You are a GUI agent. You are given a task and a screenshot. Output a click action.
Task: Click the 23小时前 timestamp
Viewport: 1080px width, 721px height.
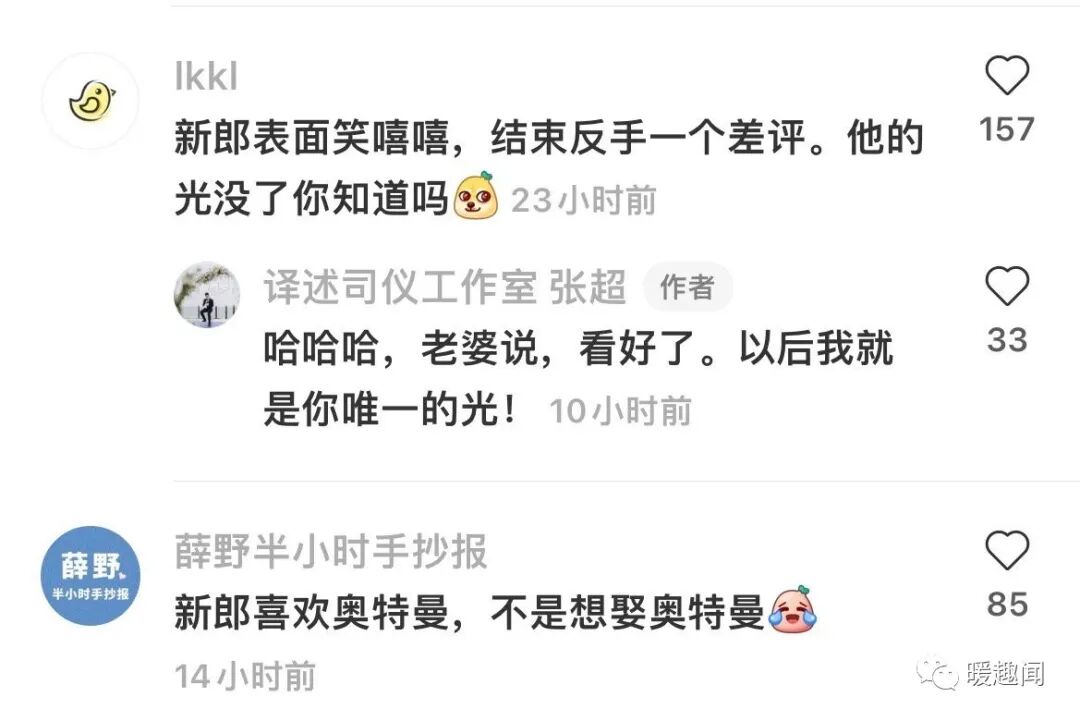click(583, 200)
